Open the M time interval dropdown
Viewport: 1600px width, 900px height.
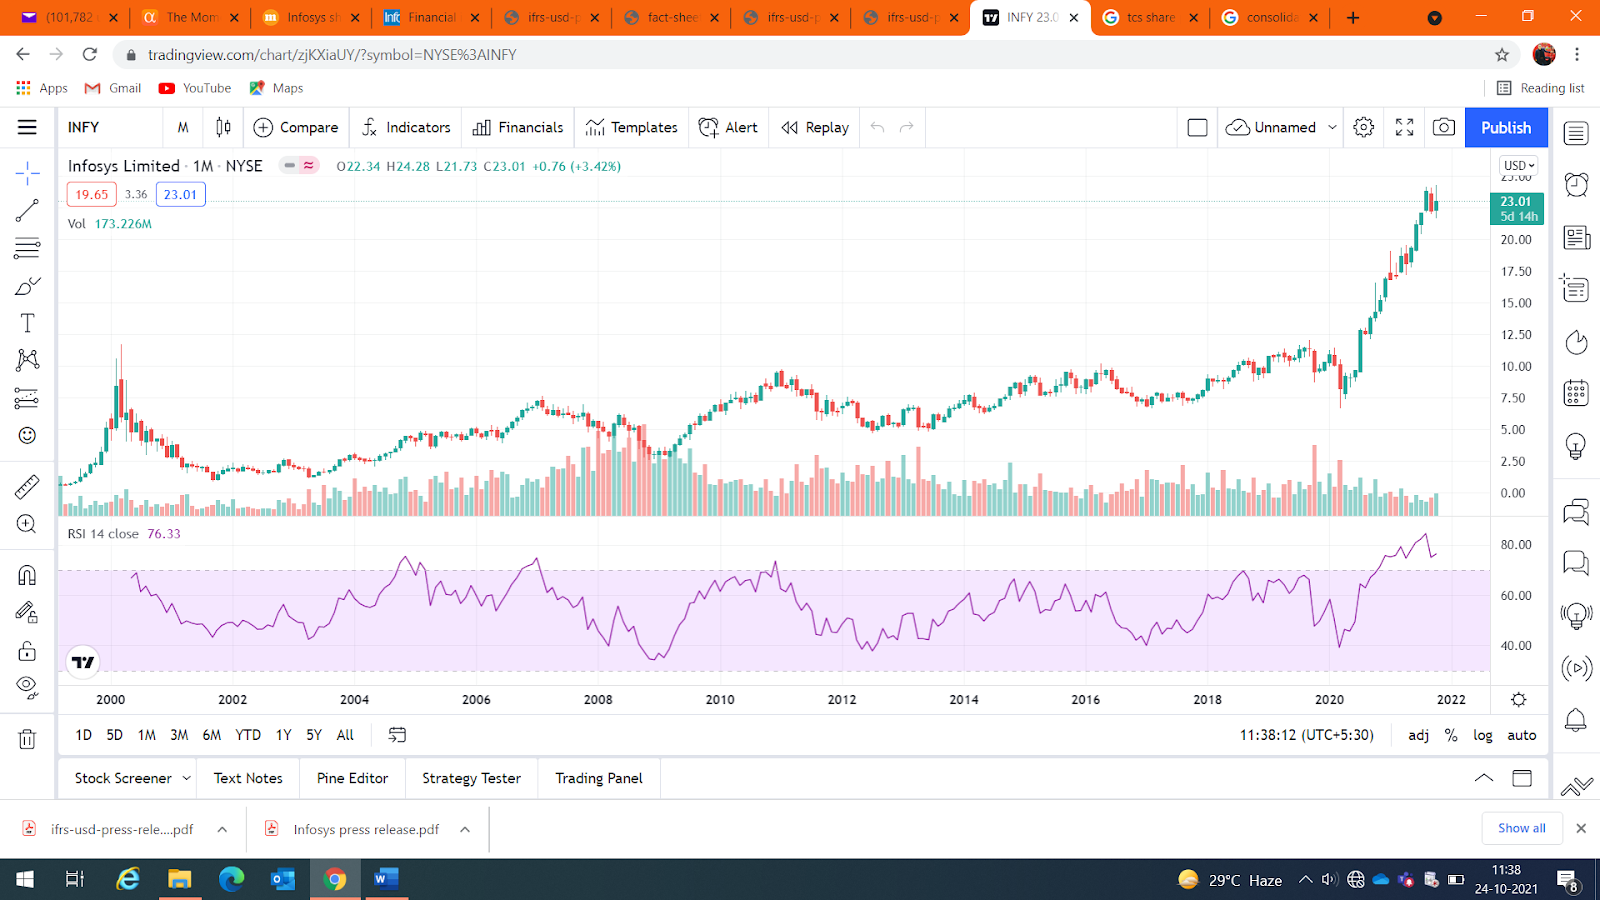click(x=183, y=127)
